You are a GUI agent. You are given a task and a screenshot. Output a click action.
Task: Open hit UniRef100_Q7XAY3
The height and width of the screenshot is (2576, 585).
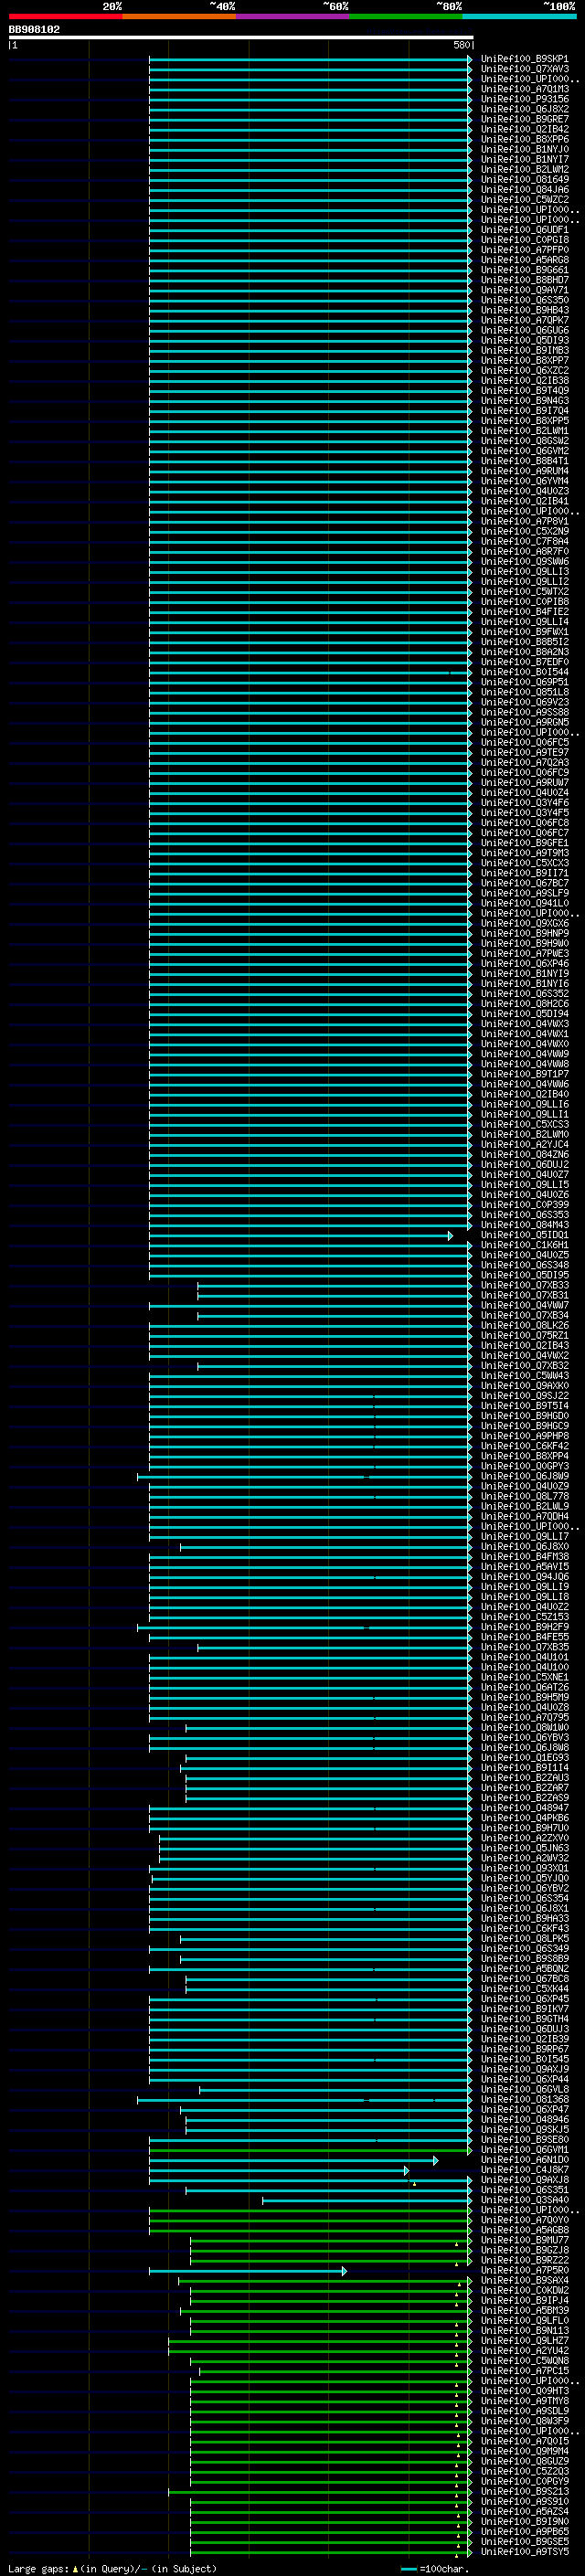tap(525, 69)
